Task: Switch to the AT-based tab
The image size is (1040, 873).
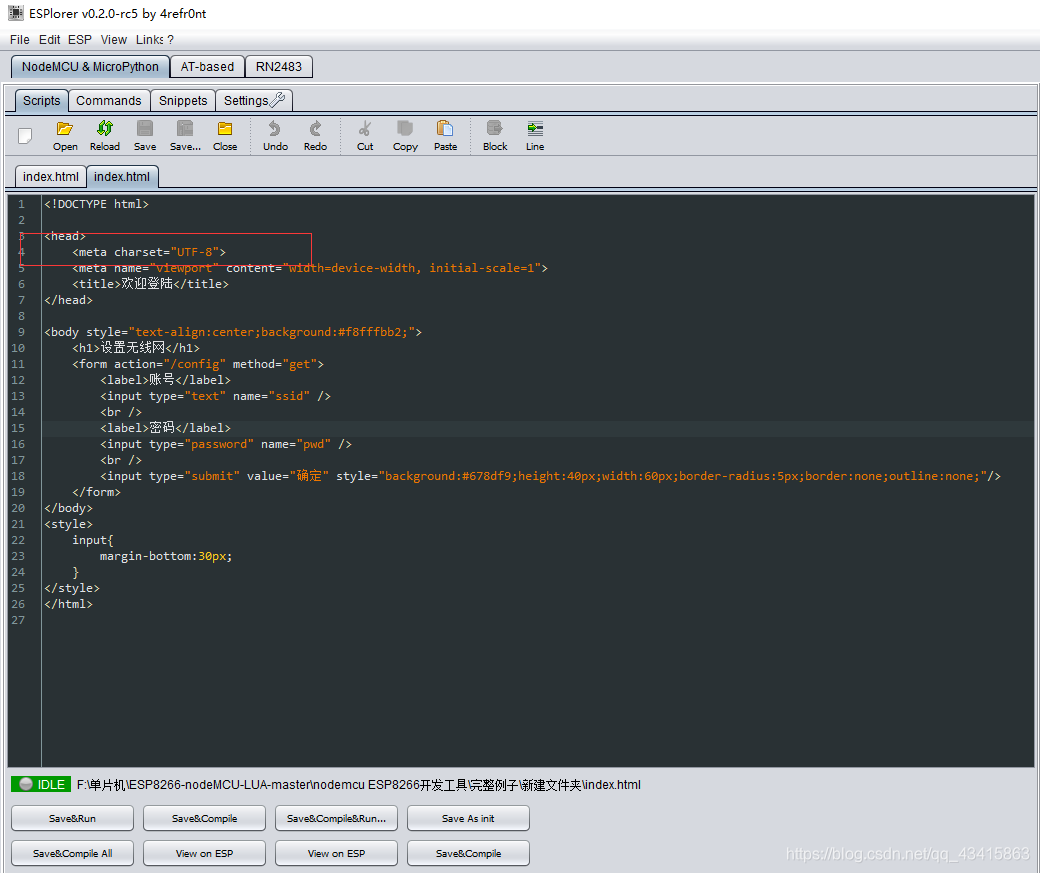Action: click(x=206, y=66)
